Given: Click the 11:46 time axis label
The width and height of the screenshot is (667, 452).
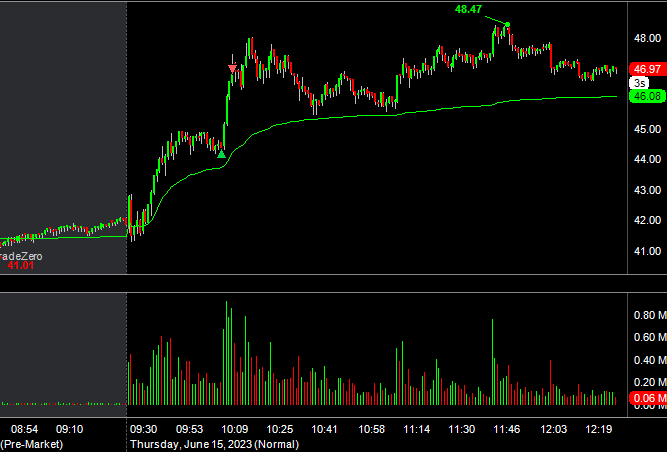Looking at the screenshot, I should [507, 429].
